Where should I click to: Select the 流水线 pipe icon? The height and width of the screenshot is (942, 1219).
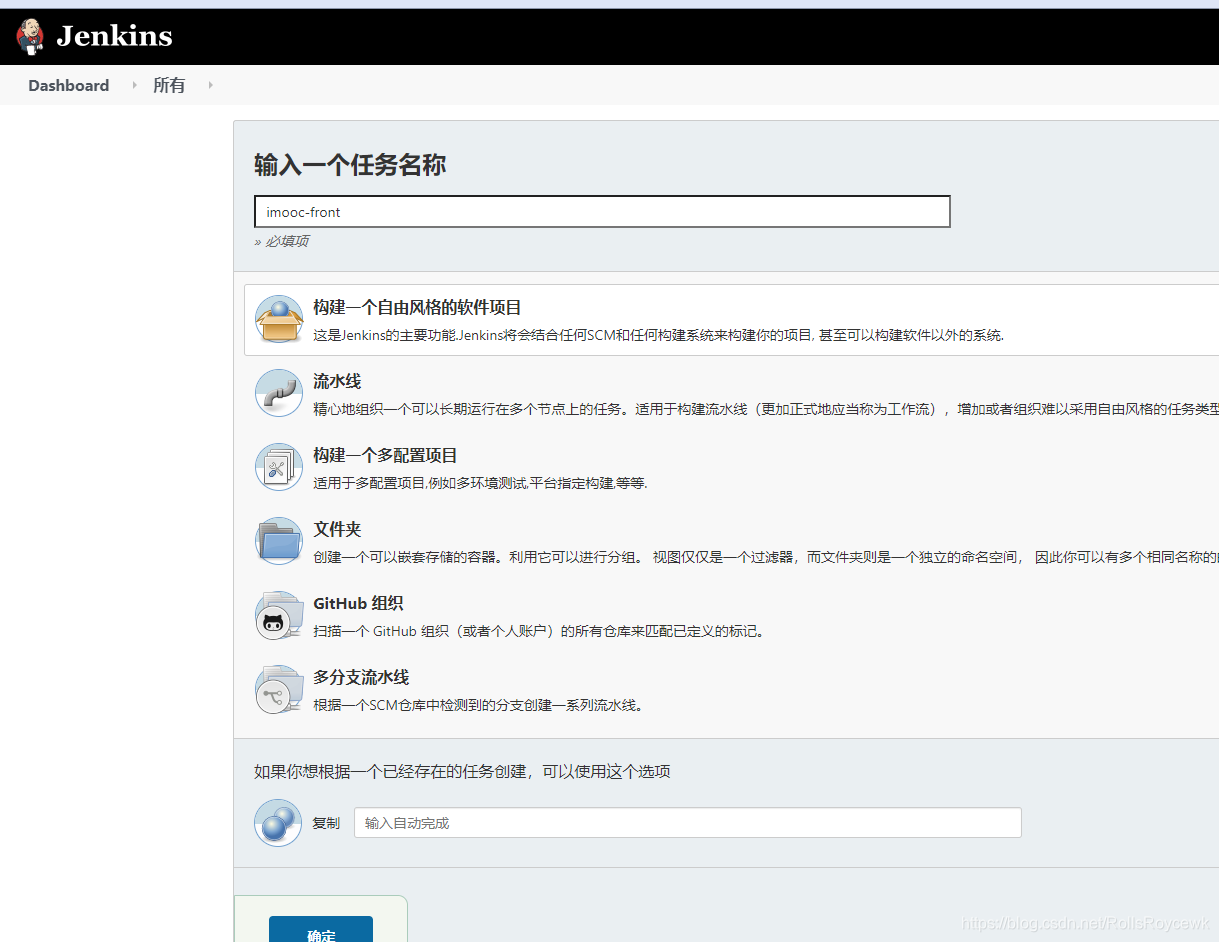coord(278,393)
